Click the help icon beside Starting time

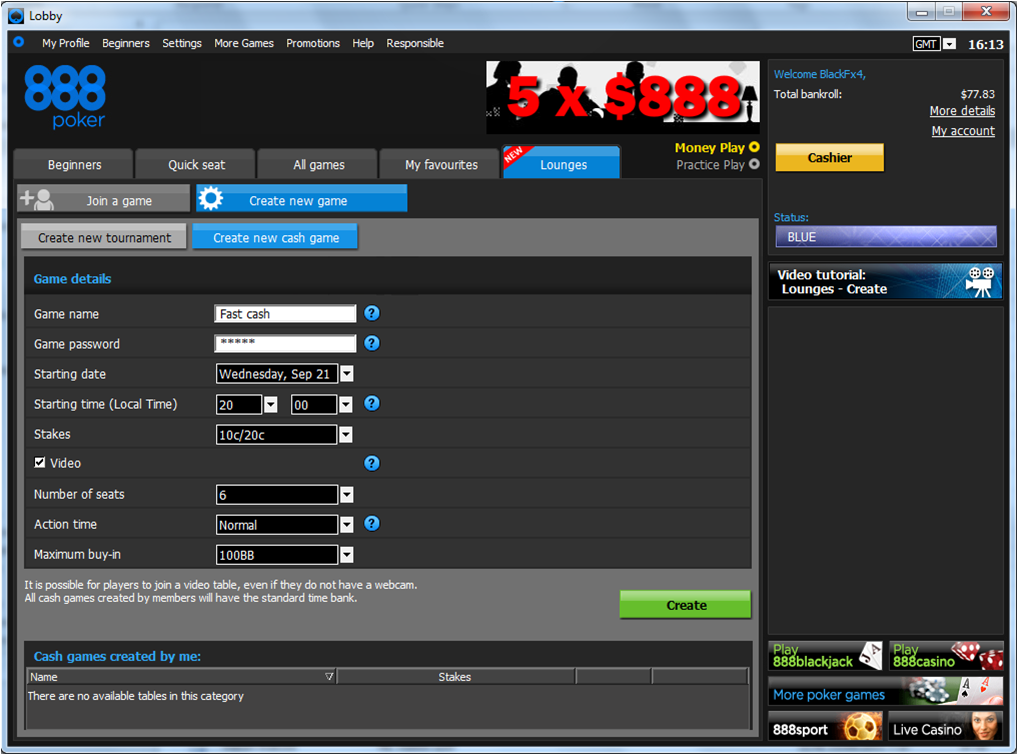[371, 404]
